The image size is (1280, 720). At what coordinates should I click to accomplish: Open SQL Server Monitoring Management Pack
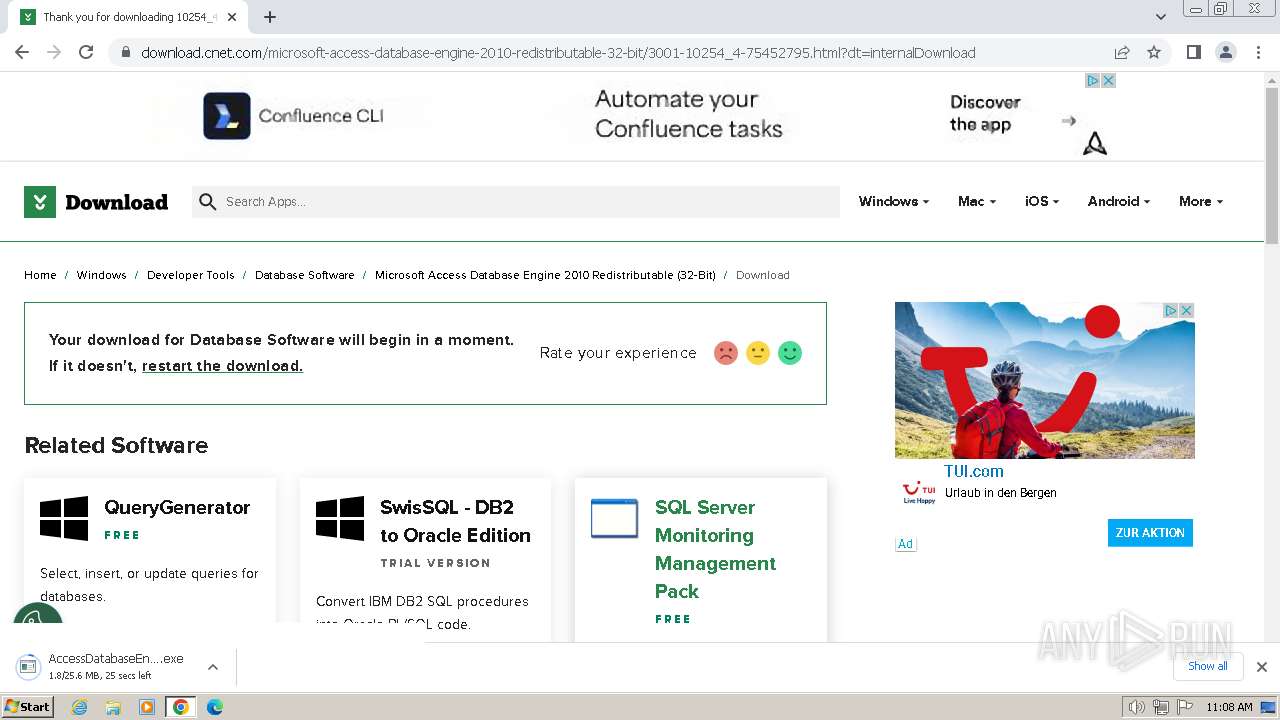[715, 549]
